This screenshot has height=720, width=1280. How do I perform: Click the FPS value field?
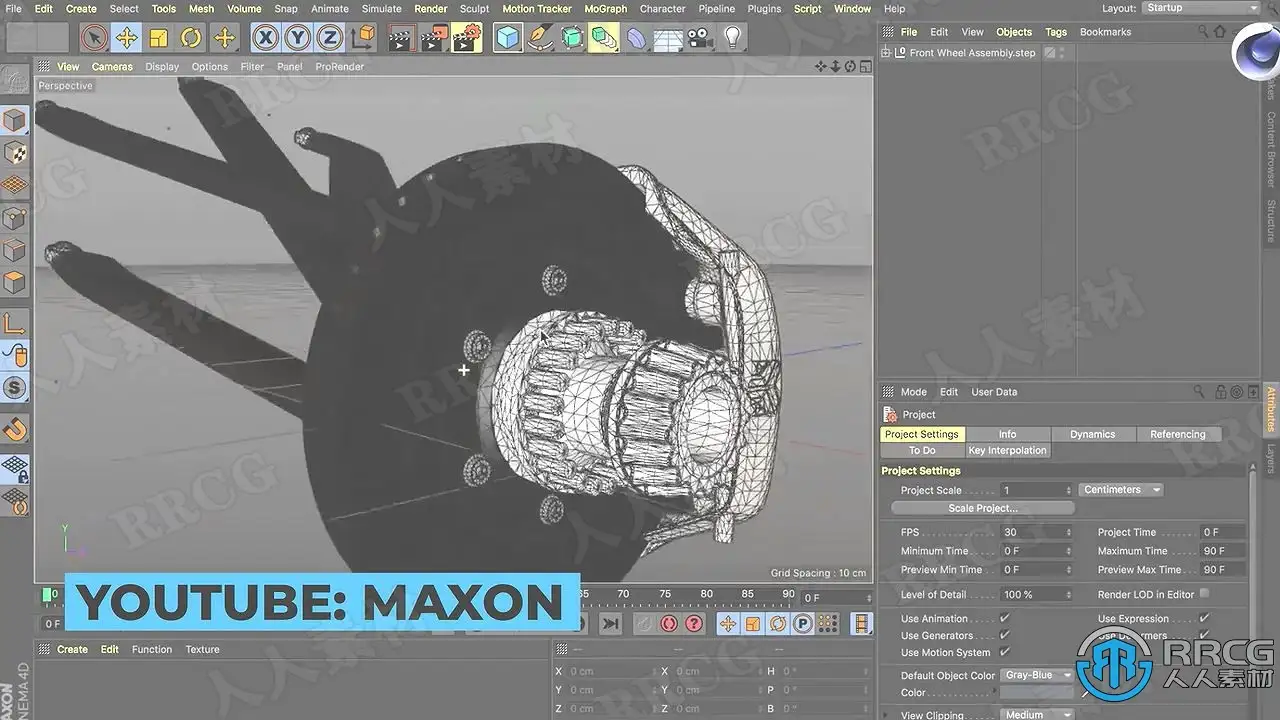coord(1037,533)
